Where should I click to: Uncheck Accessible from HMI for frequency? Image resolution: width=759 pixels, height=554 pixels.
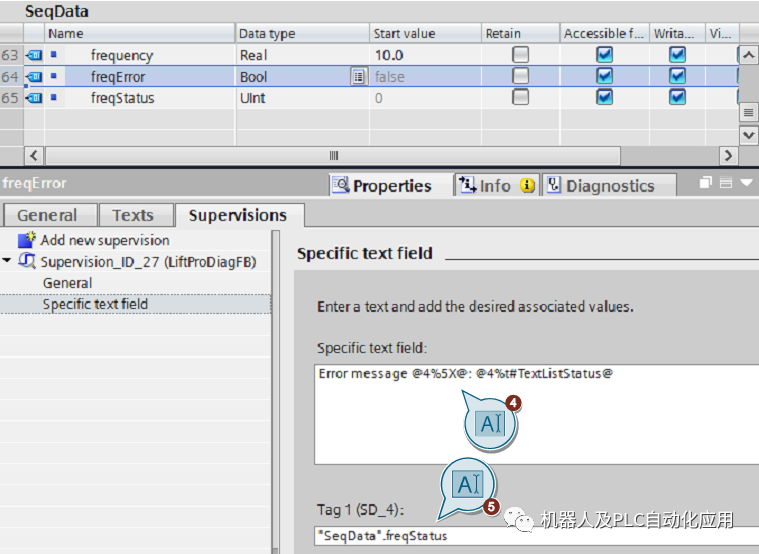coord(605,55)
